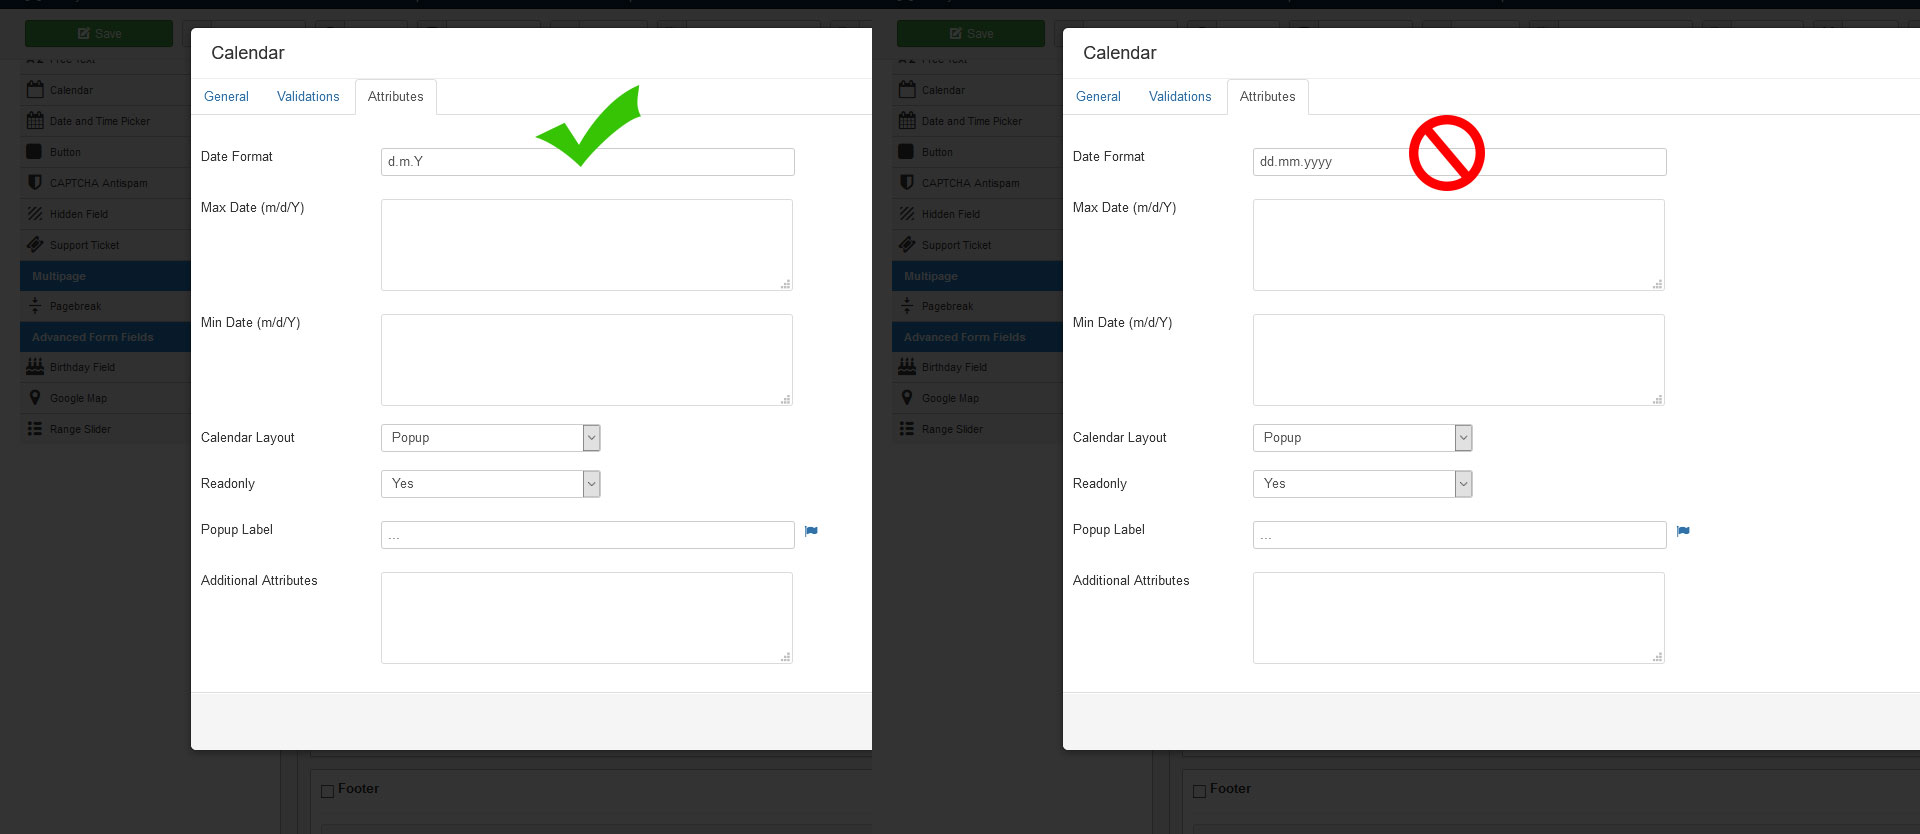
Task: Click the Button field icon in left sidebar
Action: [x=35, y=151]
